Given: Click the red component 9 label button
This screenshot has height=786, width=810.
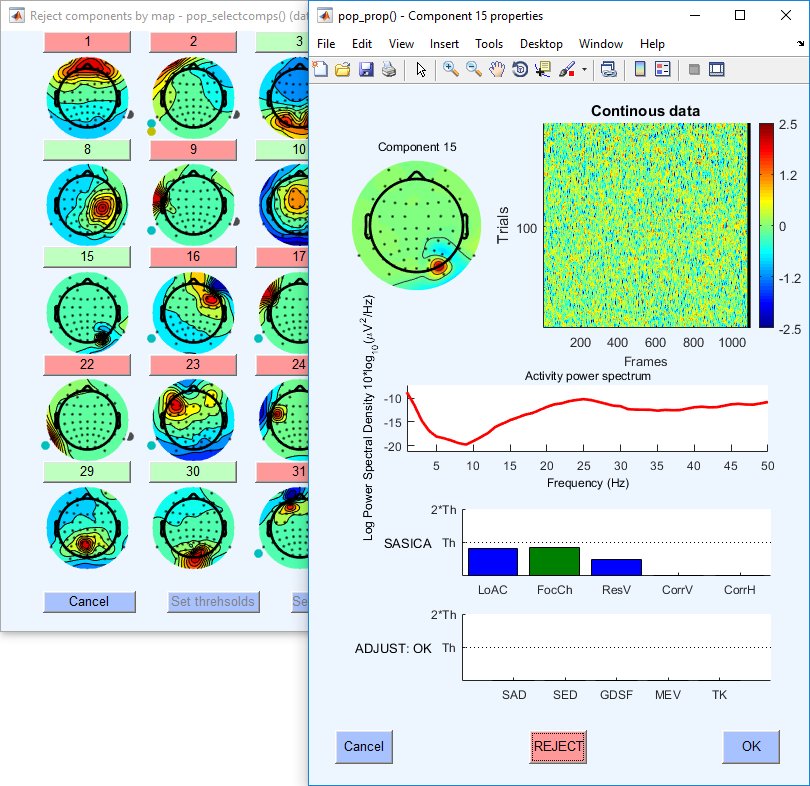Looking at the screenshot, I should [x=193, y=149].
